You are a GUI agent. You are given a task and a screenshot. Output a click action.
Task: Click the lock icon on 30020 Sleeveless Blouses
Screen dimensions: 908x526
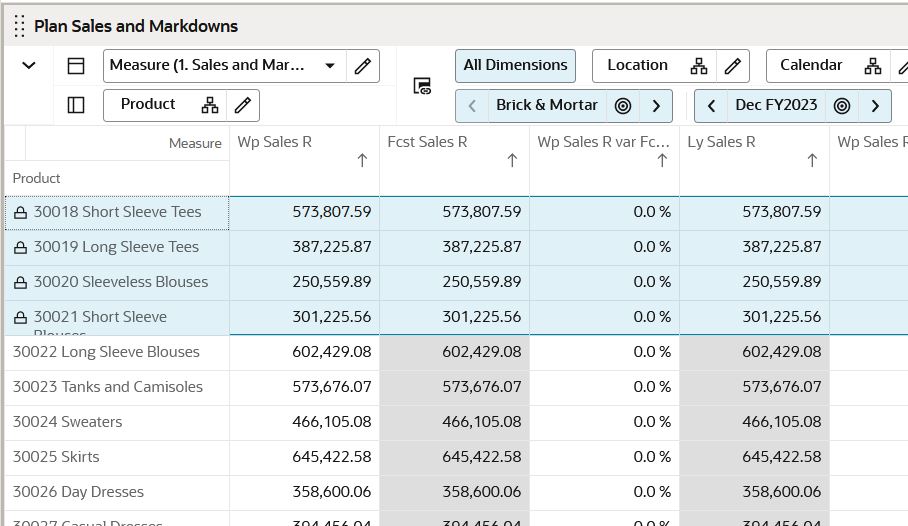click(x=20, y=283)
